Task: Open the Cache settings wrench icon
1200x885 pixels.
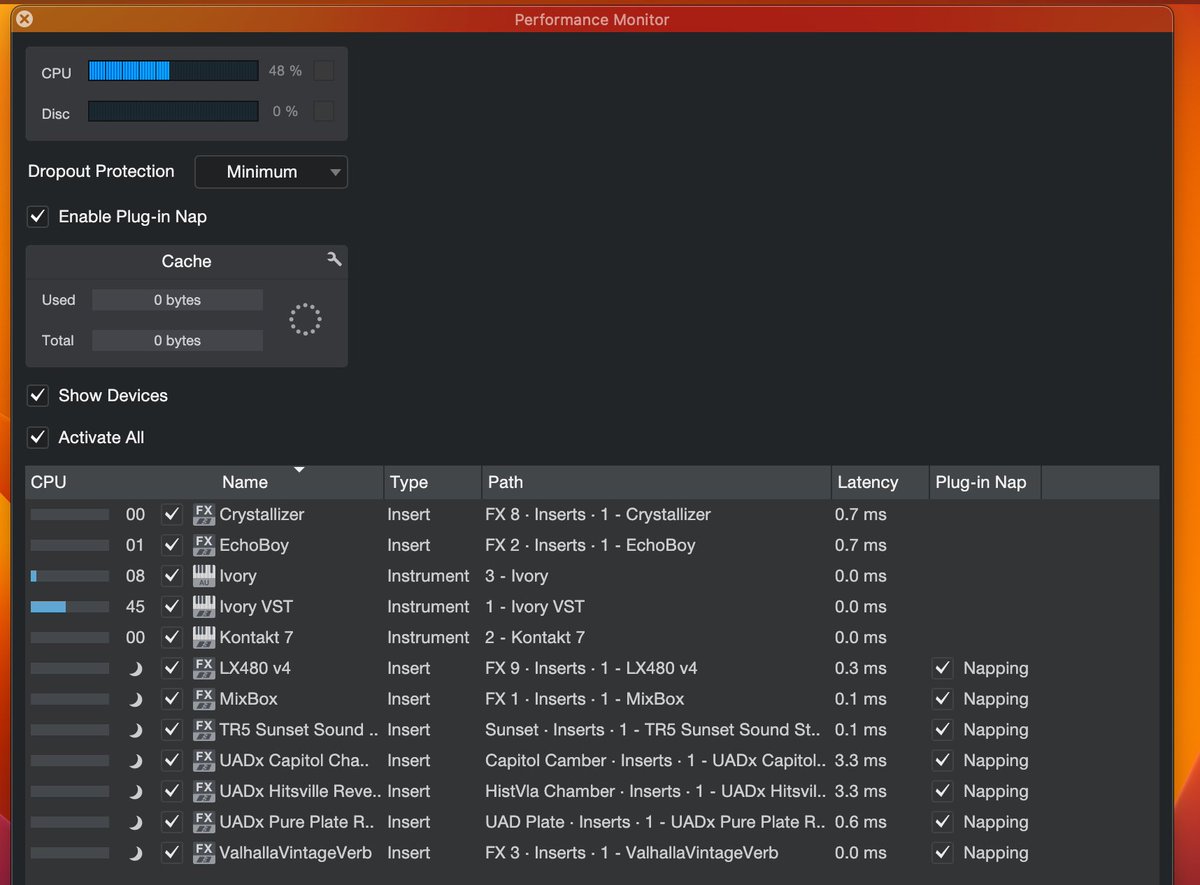Action: point(334,259)
